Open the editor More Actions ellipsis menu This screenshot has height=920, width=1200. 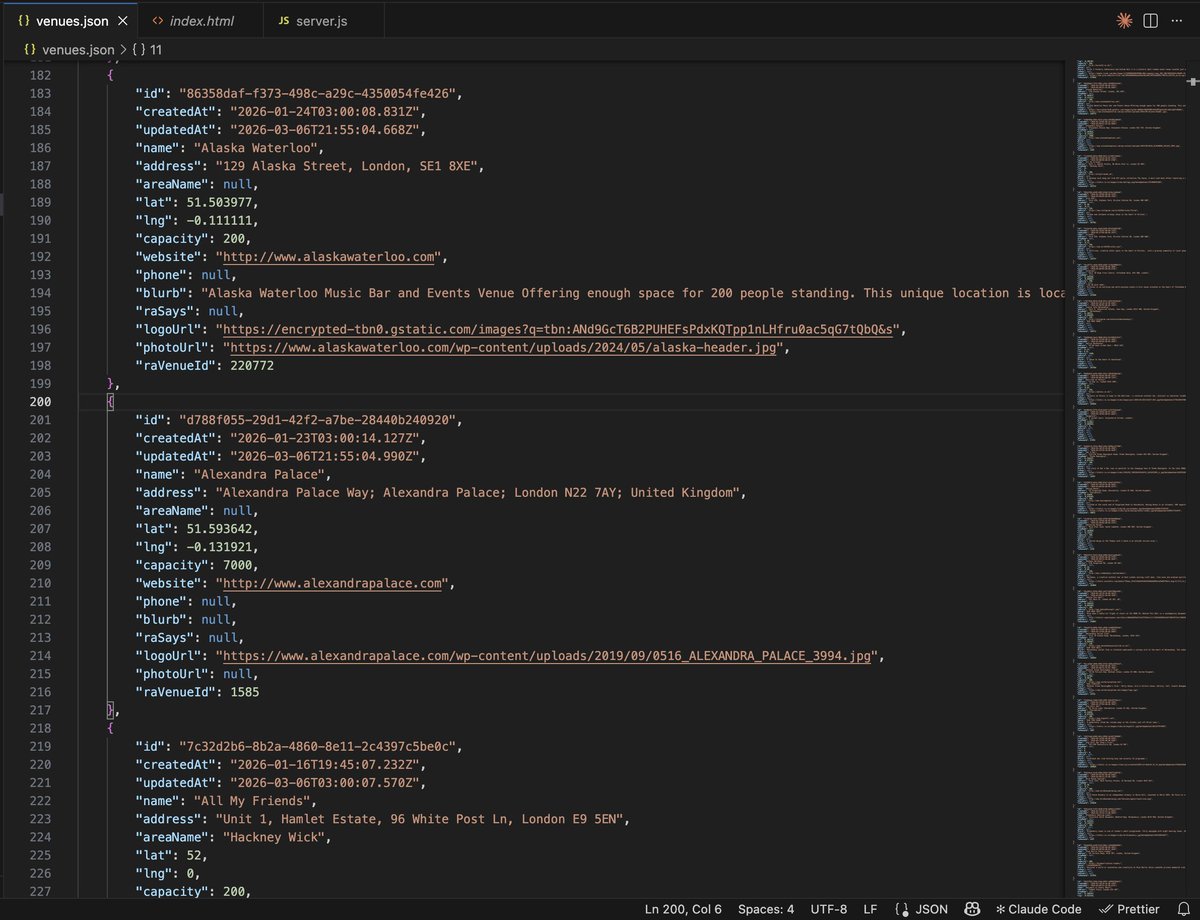[1176, 20]
